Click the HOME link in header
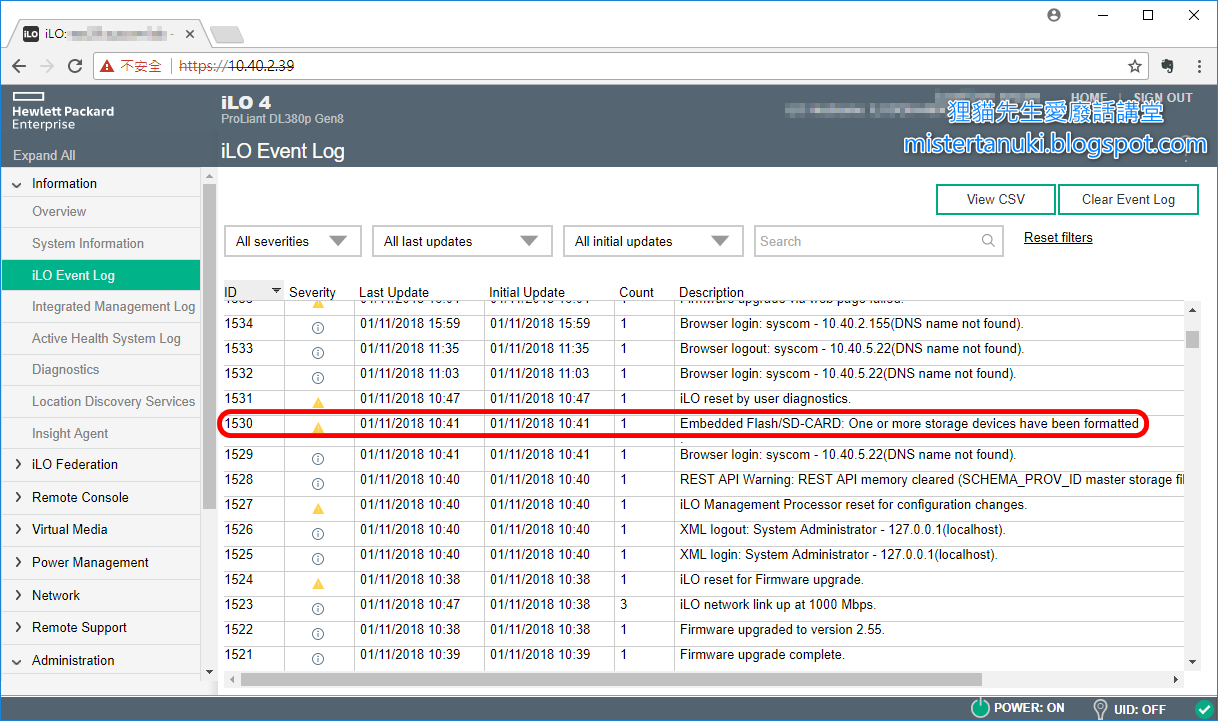The height and width of the screenshot is (721, 1218). [x=1089, y=98]
